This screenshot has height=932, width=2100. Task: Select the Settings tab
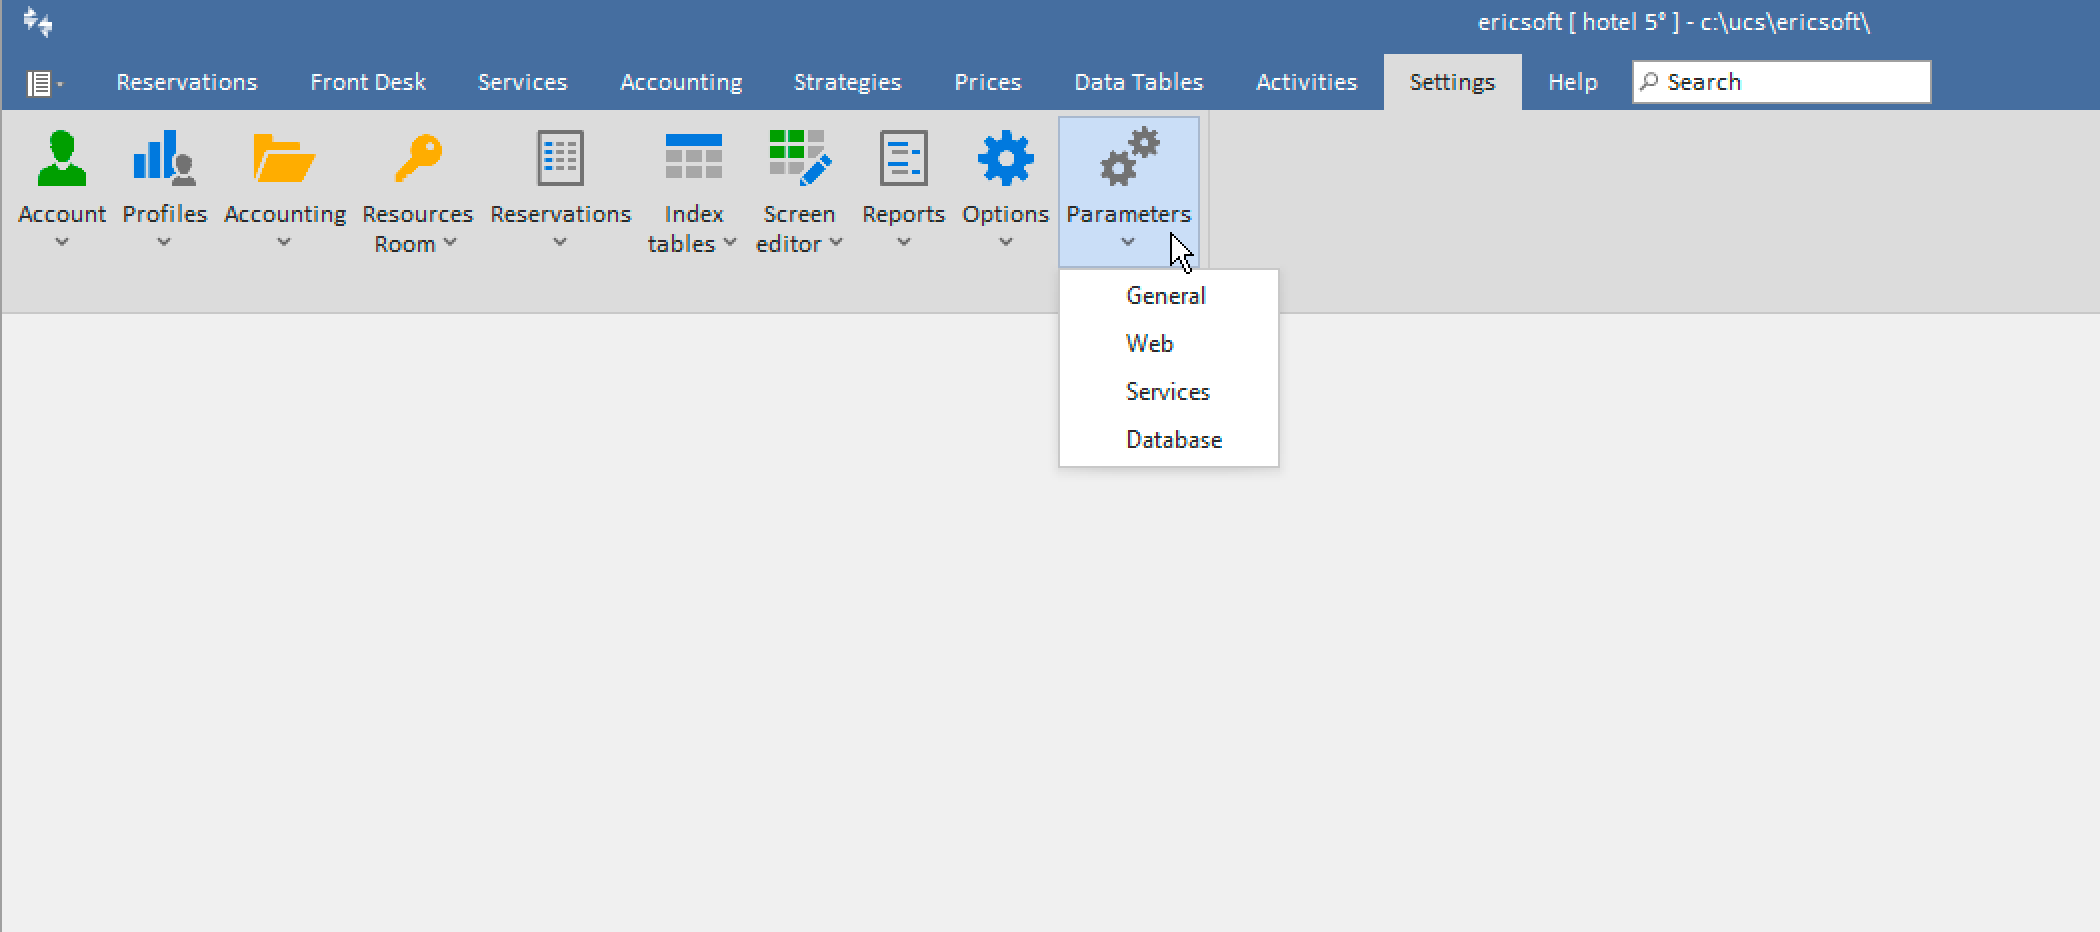tap(1452, 82)
